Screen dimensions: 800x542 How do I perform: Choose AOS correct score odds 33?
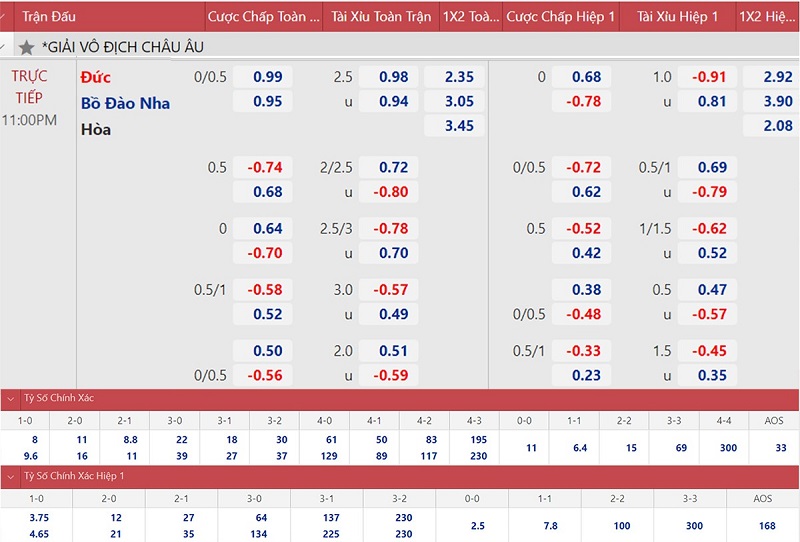click(781, 448)
